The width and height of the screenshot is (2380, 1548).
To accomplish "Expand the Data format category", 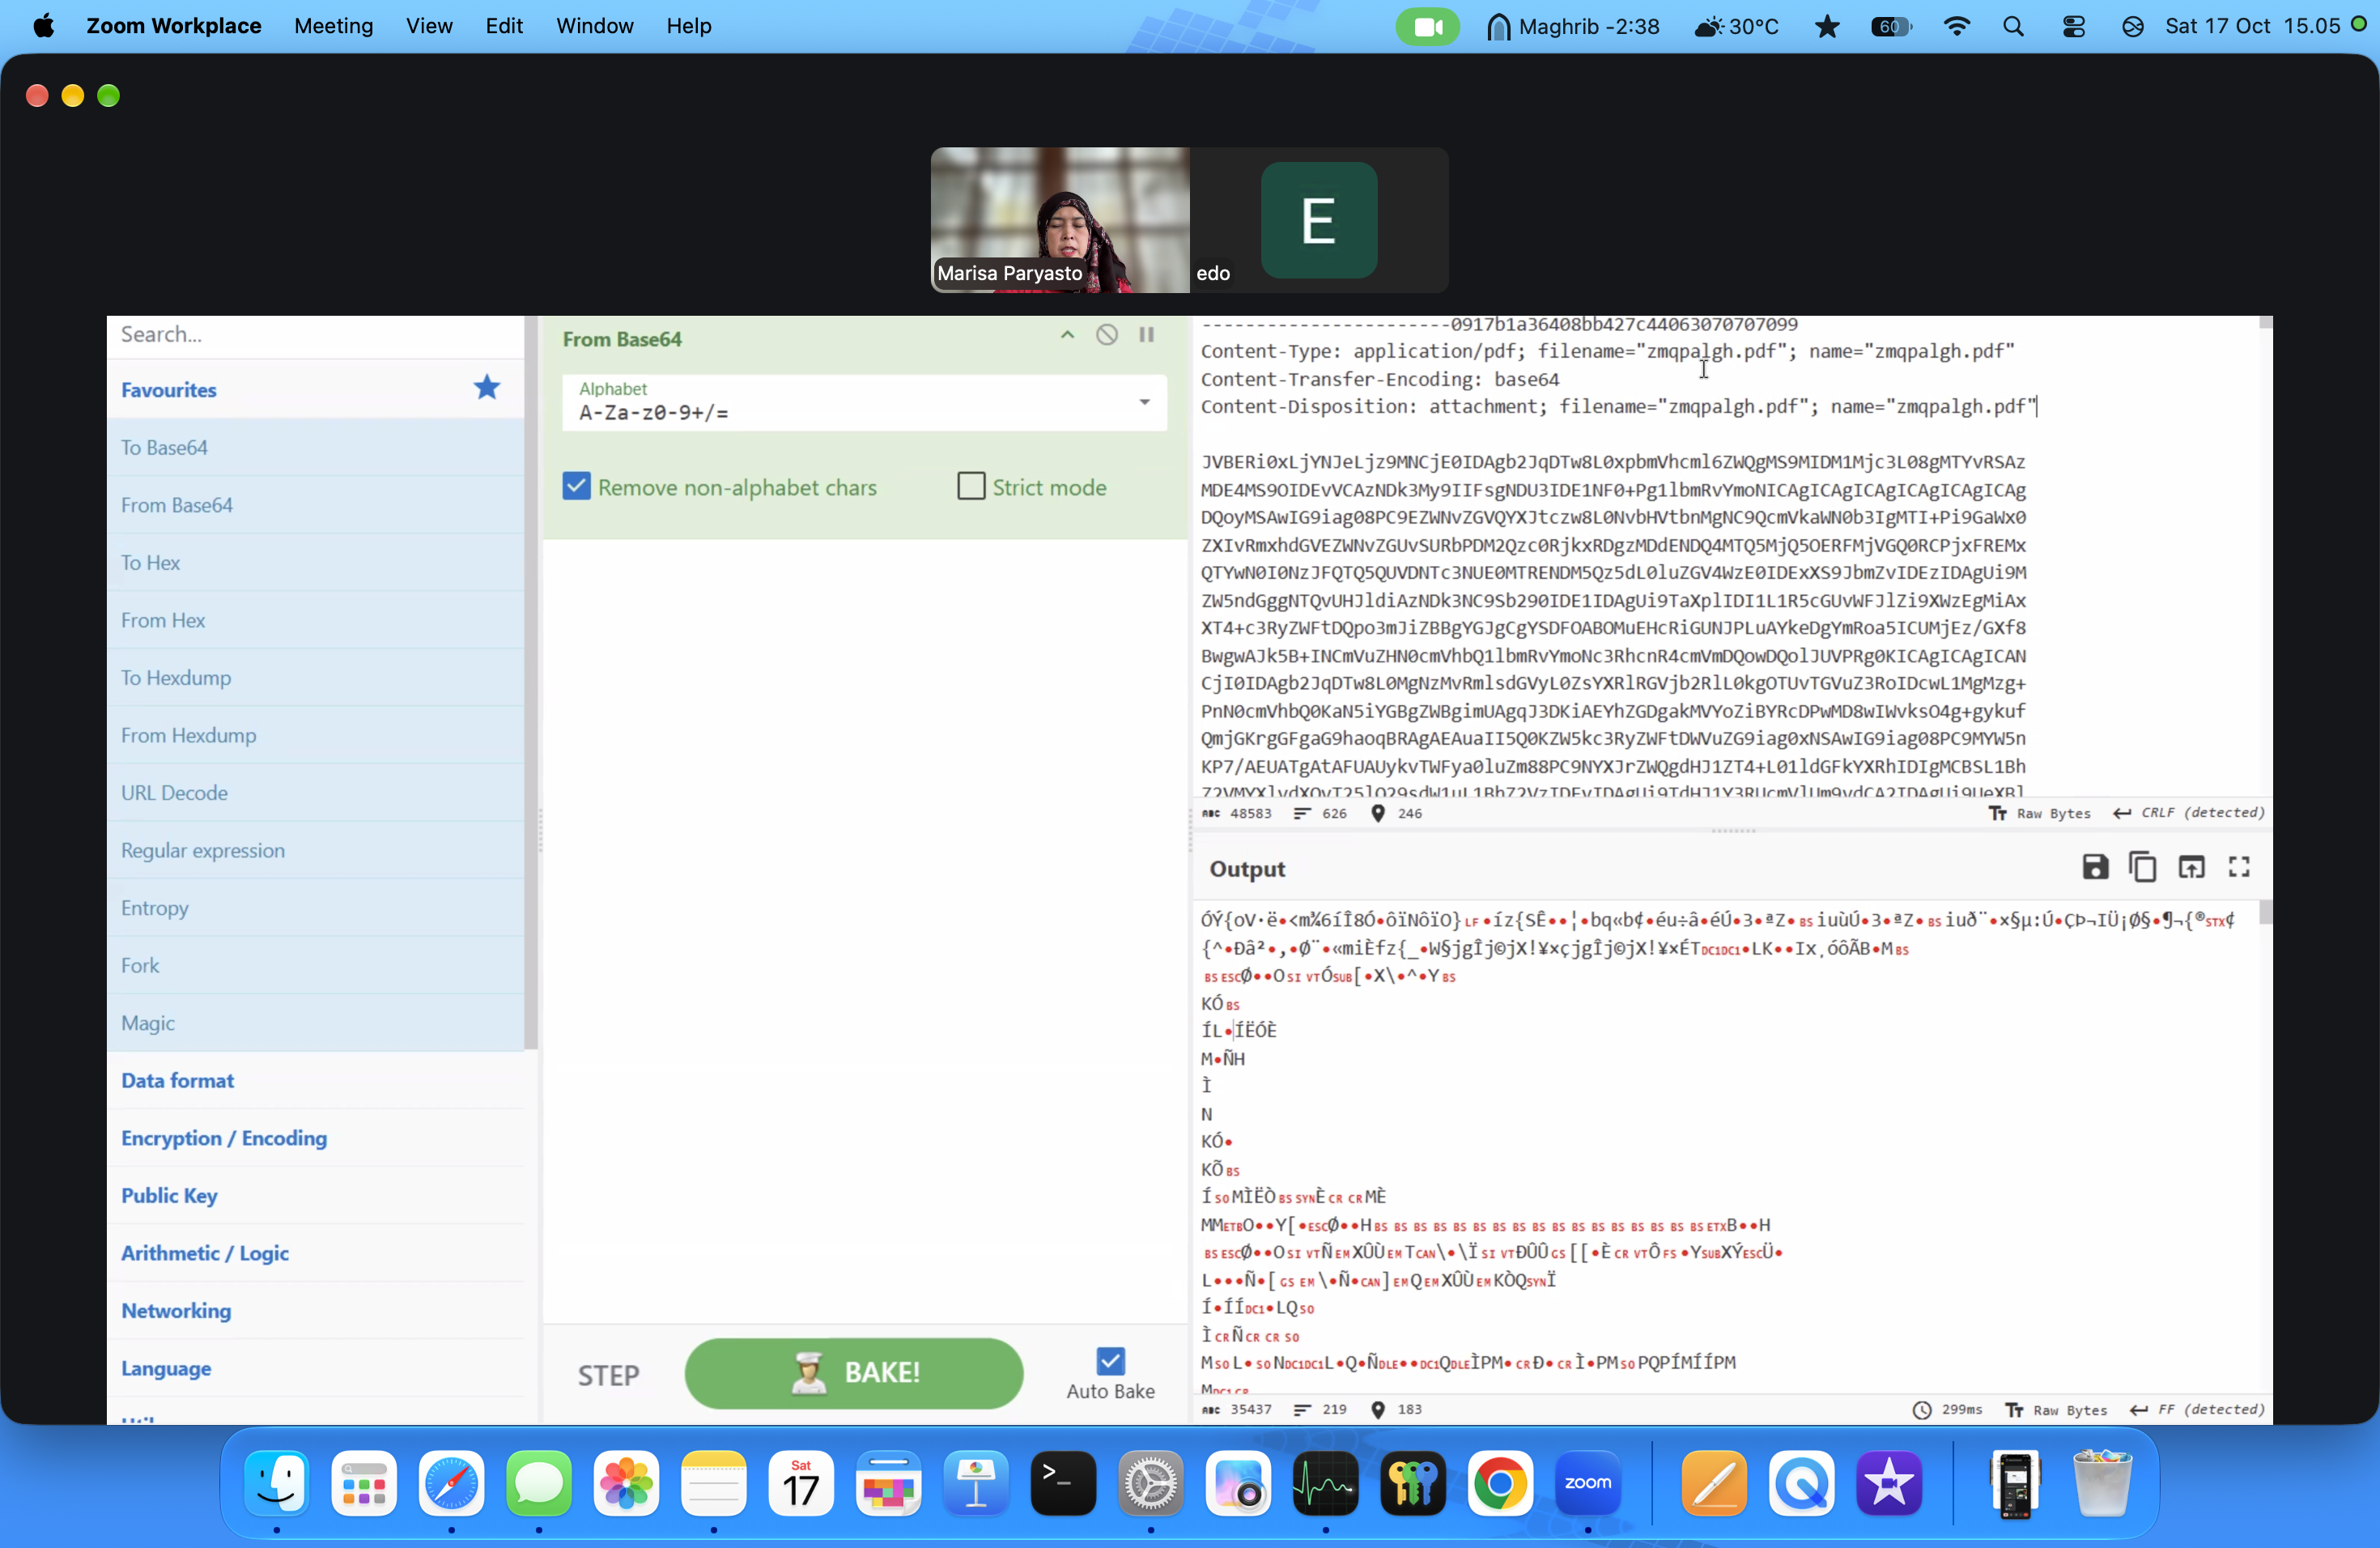I will tap(315, 1080).
